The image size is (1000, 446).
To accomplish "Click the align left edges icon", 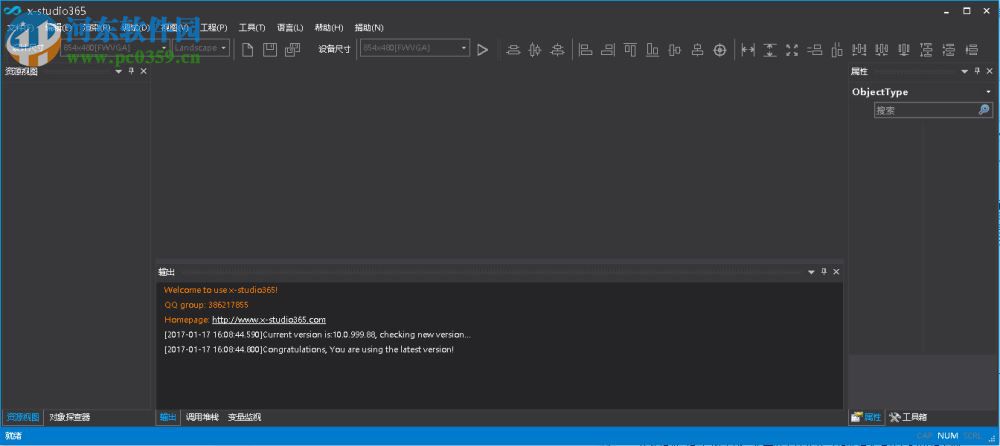I will coord(585,50).
